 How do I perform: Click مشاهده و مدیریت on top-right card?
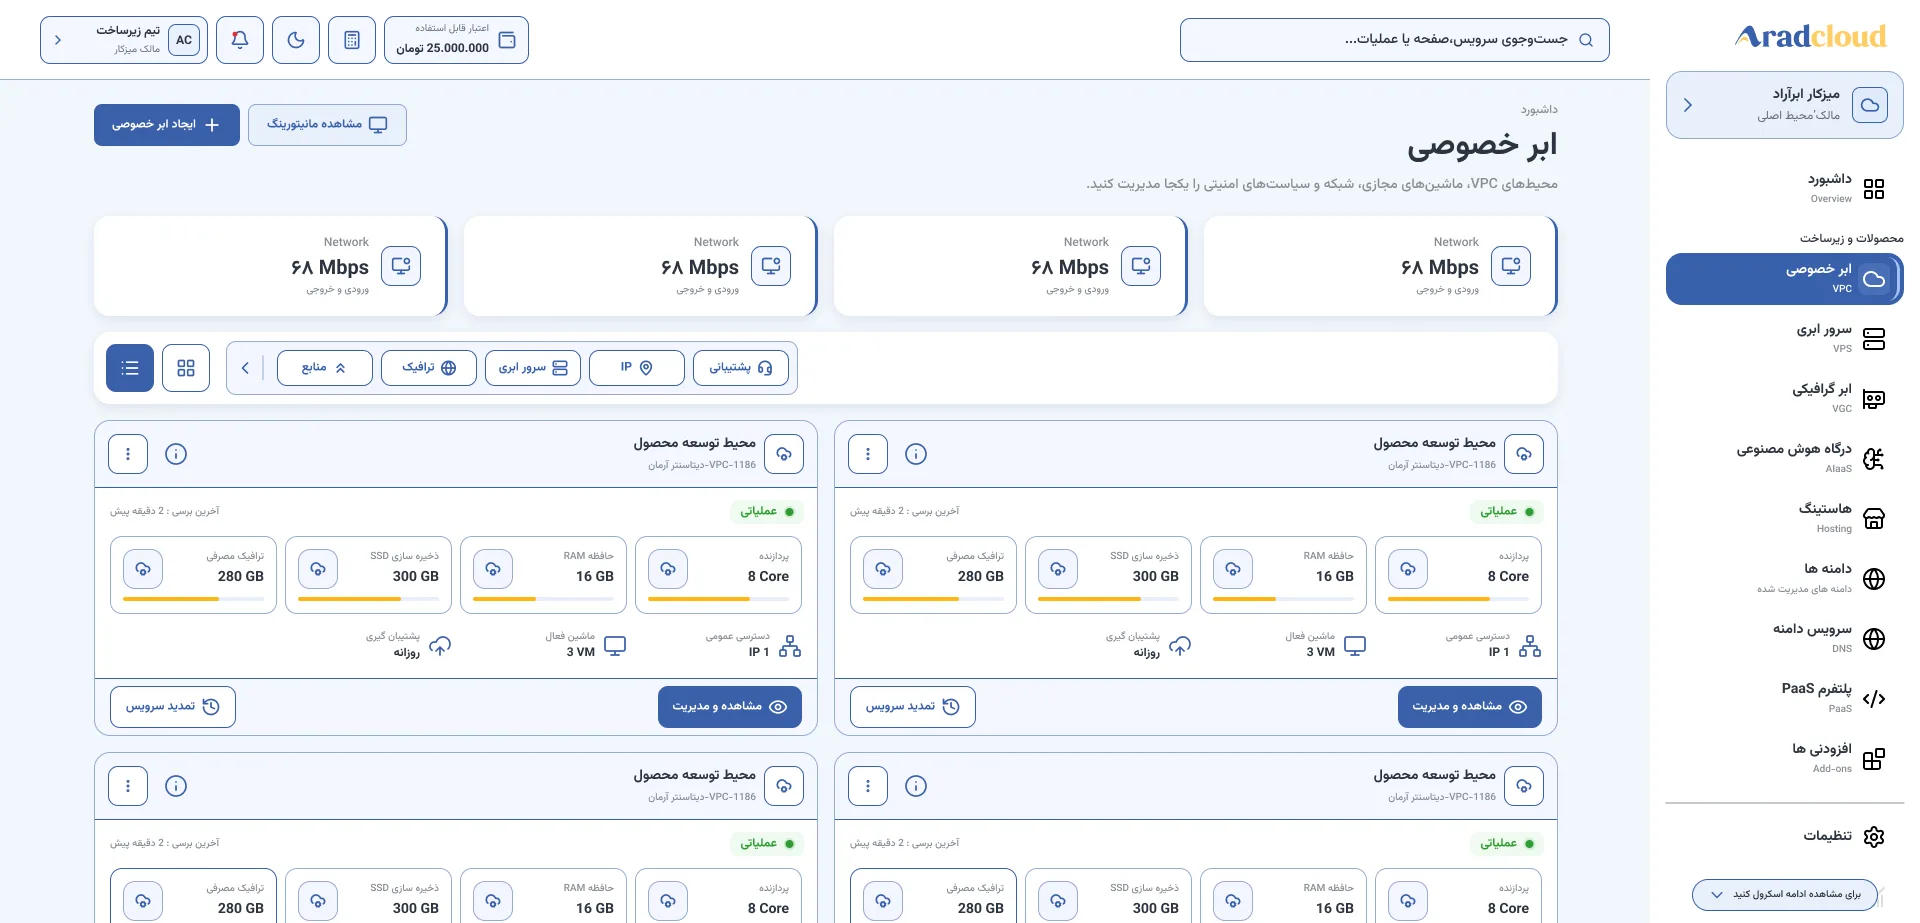coord(1470,707)
